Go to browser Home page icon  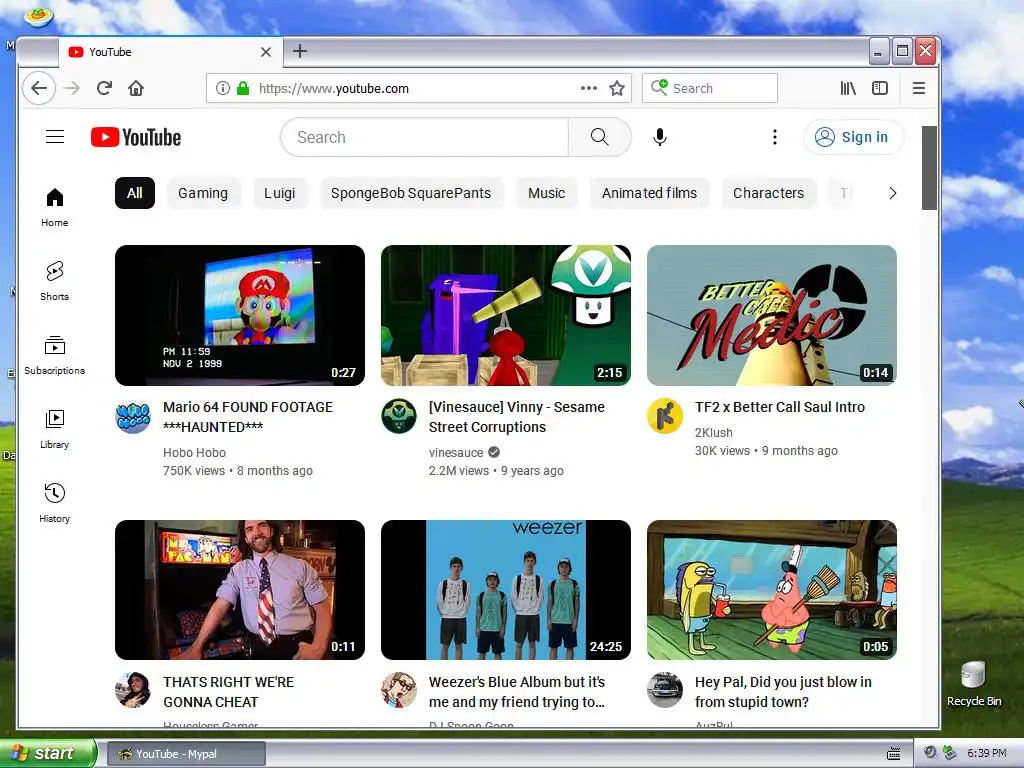tap(136, 88)
